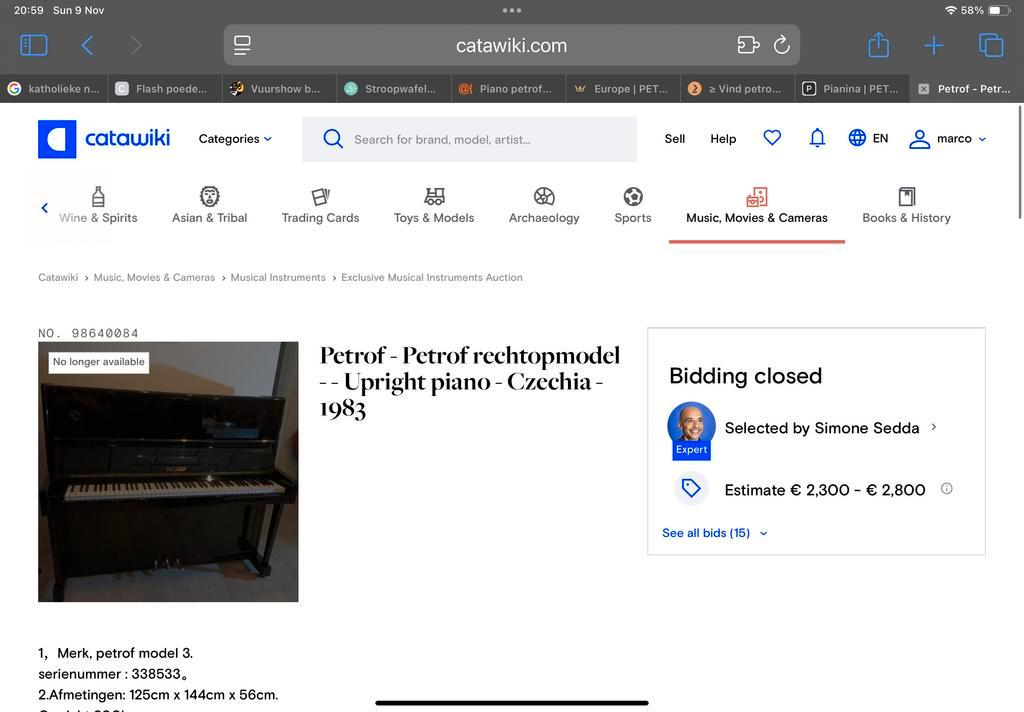Reload the page with the refresh icon
This screenshot has height=712, width=1024.
click(x=781, y=45)
